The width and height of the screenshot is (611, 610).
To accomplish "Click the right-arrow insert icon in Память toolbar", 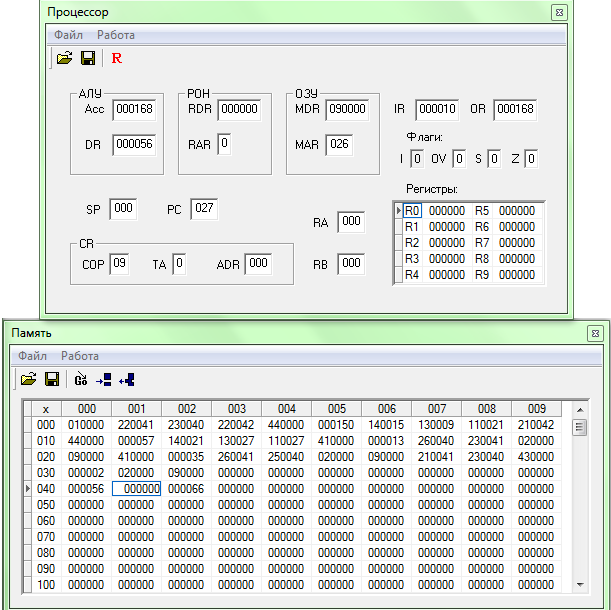I will (x=104, y=379).
